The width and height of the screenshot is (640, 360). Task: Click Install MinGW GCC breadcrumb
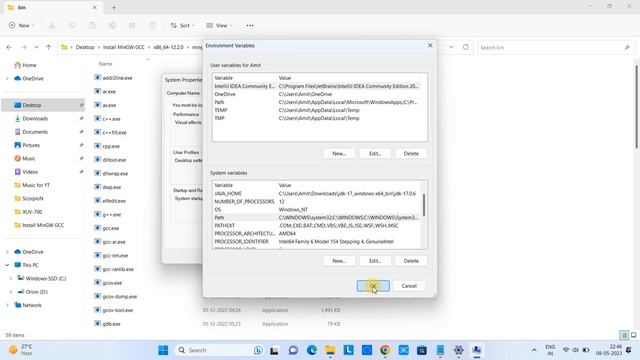click(124, 47)
